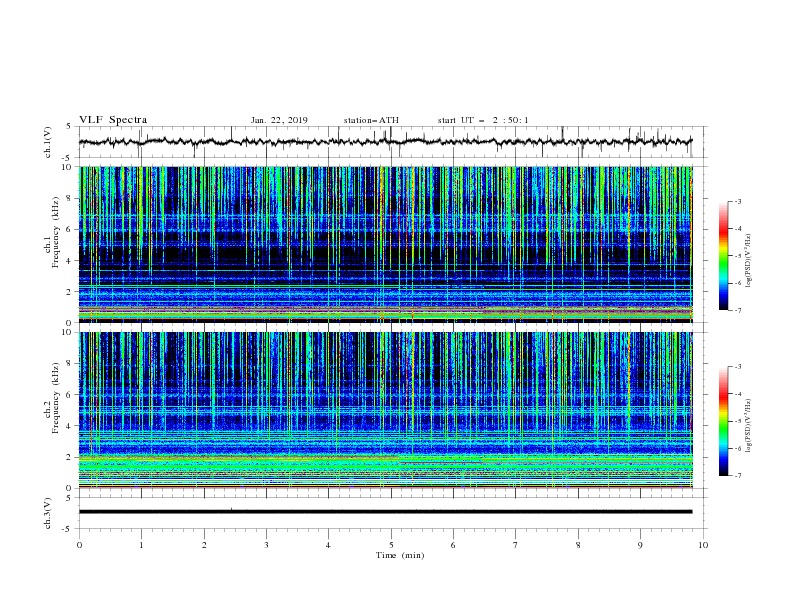Click the "-5" tick on ch.3(V) axis
Image resolution: width=792 pixels, height=612 pixels.
coord(68,529)
